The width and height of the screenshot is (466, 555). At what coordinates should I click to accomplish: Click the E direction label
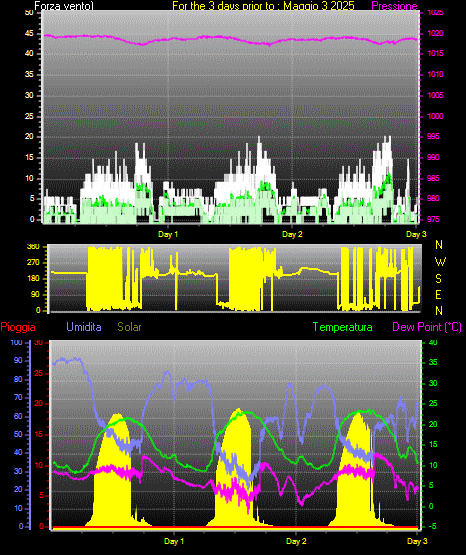click(x=438, y=294)
